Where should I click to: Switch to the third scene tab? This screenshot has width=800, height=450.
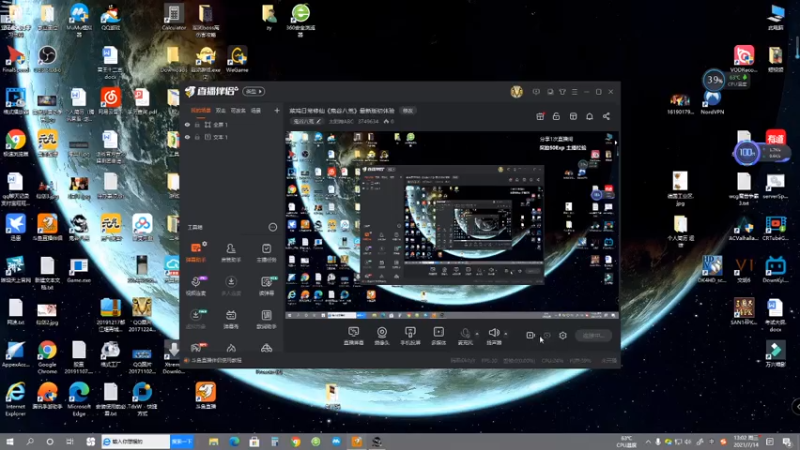click(238, 110)
